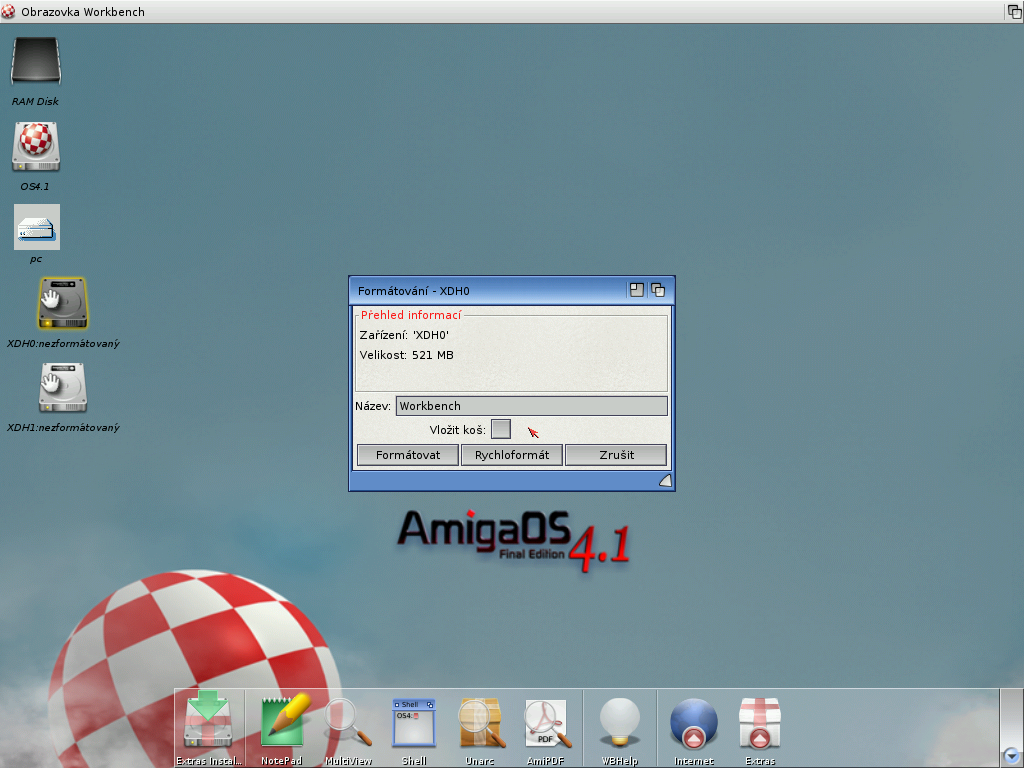Open the RAM Disk icon
1024x768 pixels.
click(x=36, y=62)
